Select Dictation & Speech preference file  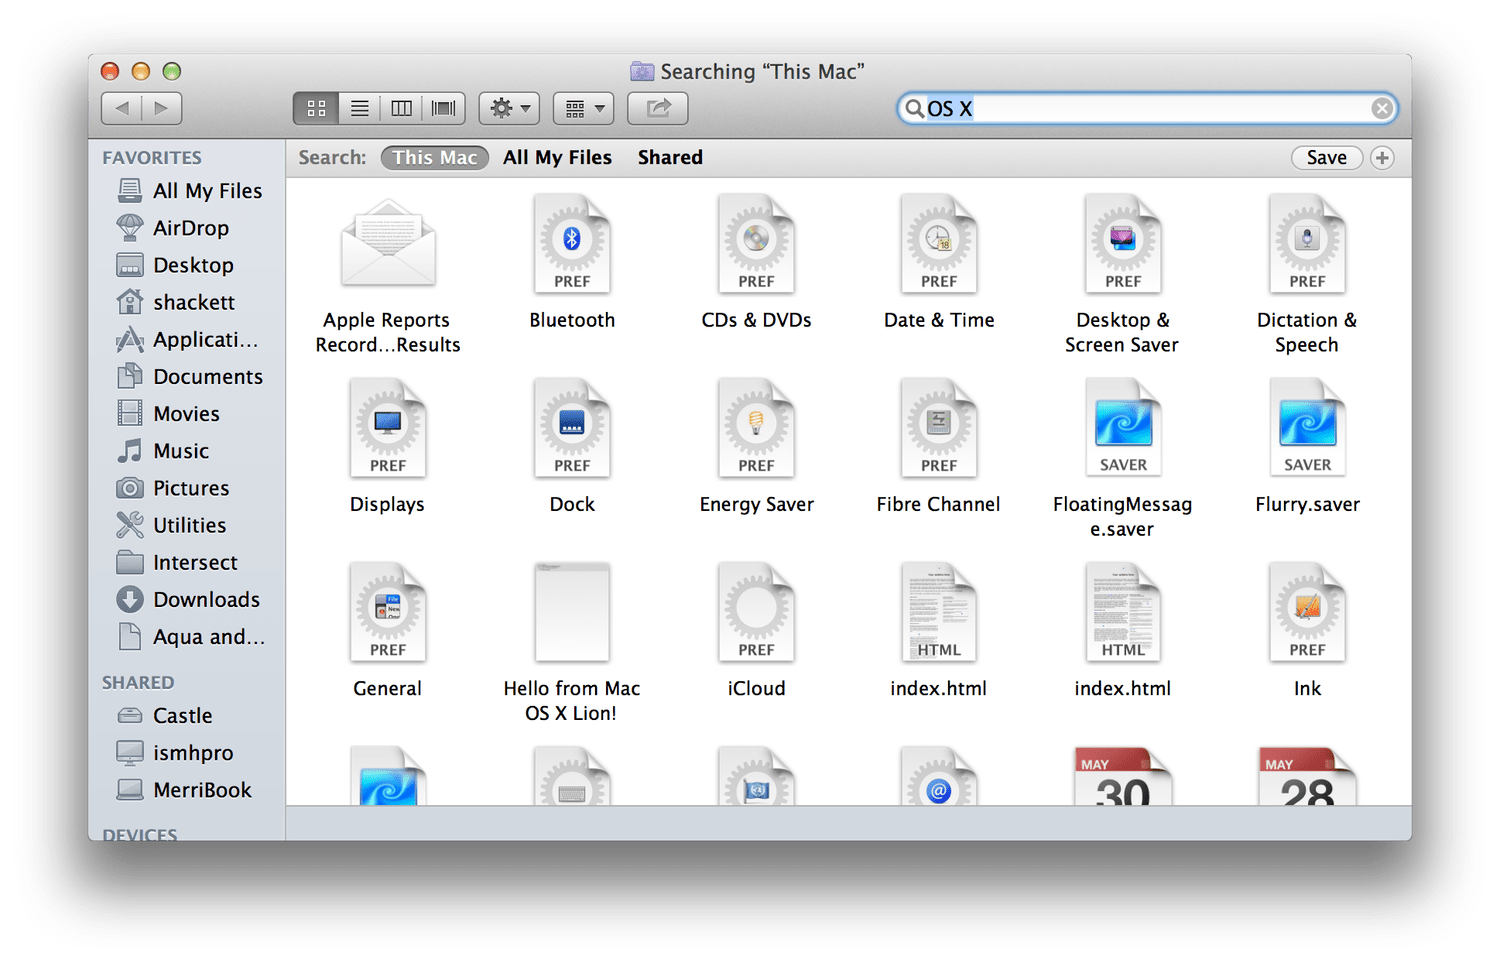1307,276
